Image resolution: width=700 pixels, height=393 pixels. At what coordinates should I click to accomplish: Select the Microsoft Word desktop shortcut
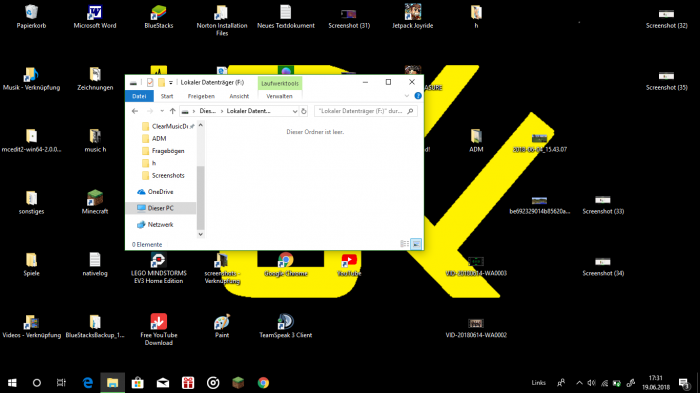click(95, 17)
